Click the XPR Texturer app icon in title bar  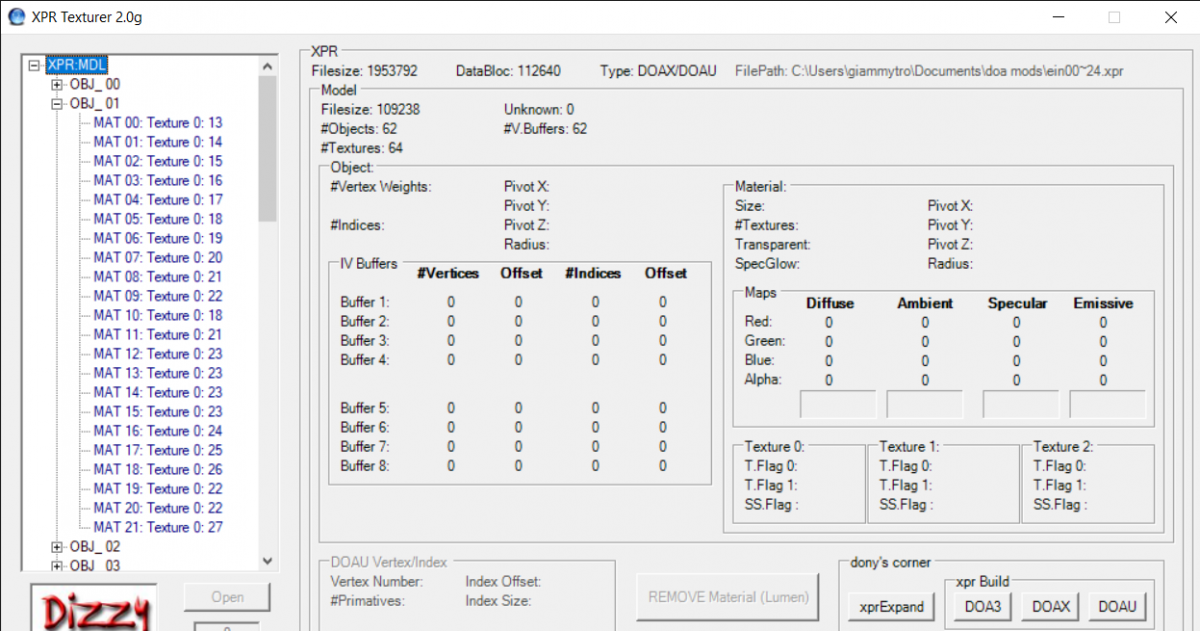click(16, 17)
